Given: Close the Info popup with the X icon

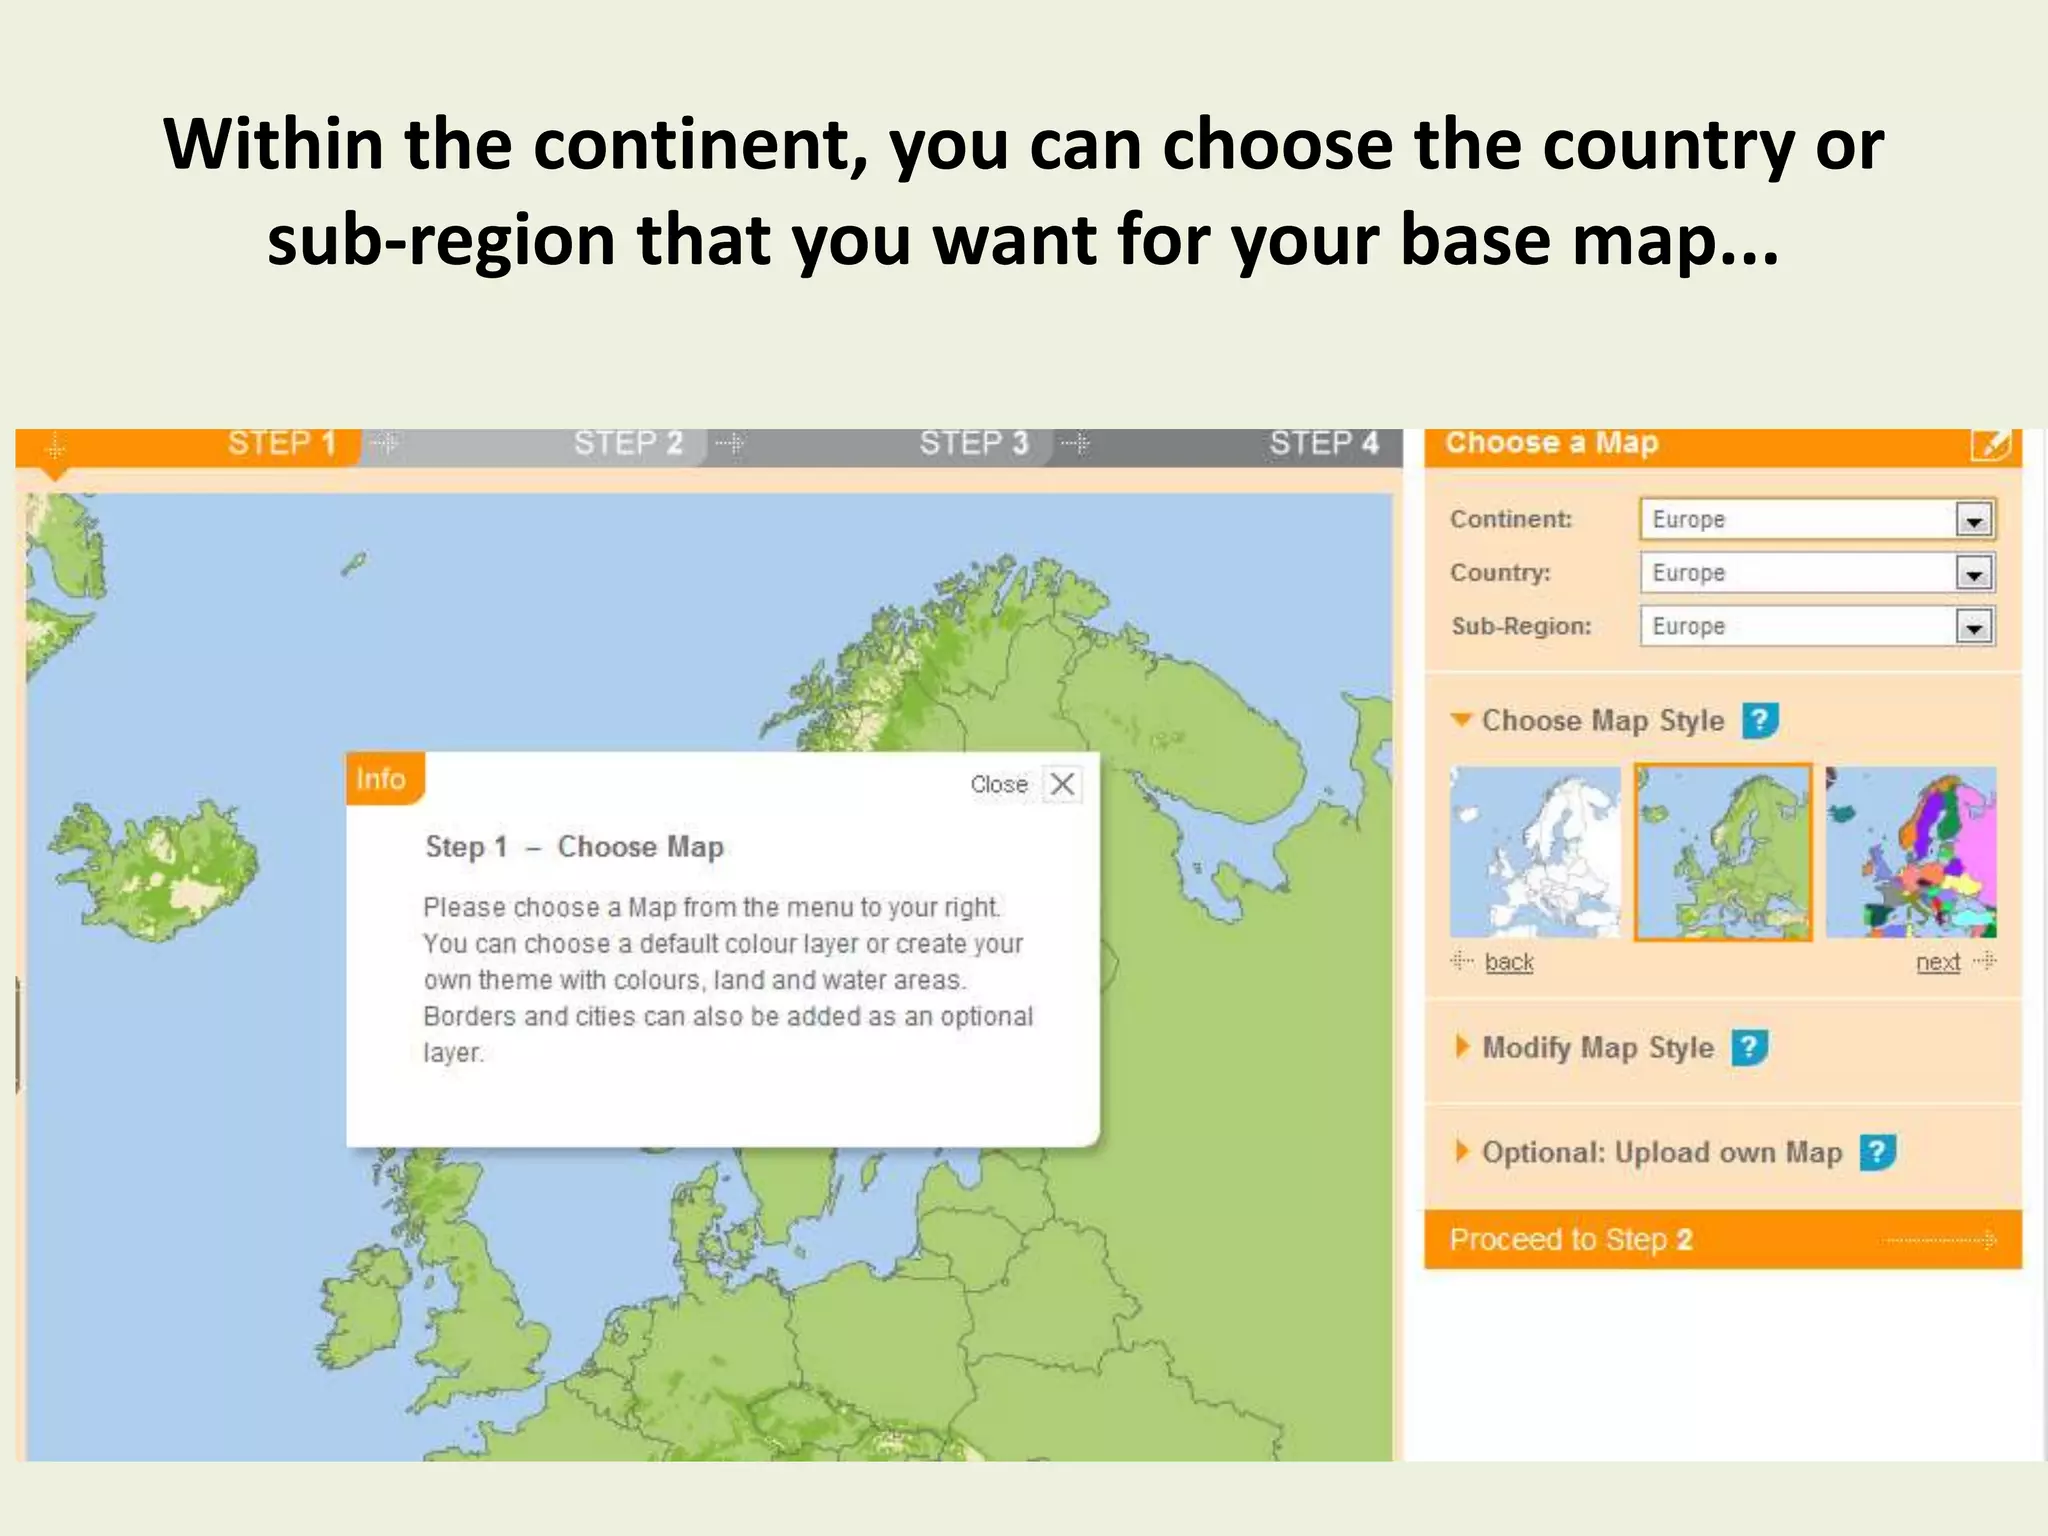Looking at the screenshot, I should coord(1062,784).
